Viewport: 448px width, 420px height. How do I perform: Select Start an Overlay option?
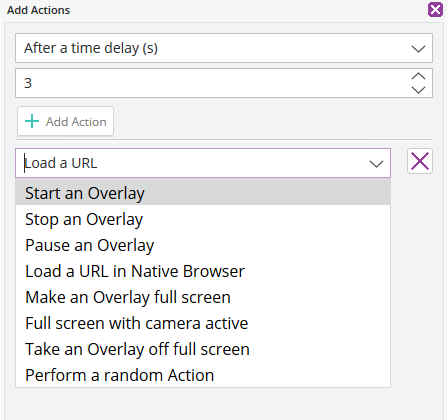pos(203,193)
